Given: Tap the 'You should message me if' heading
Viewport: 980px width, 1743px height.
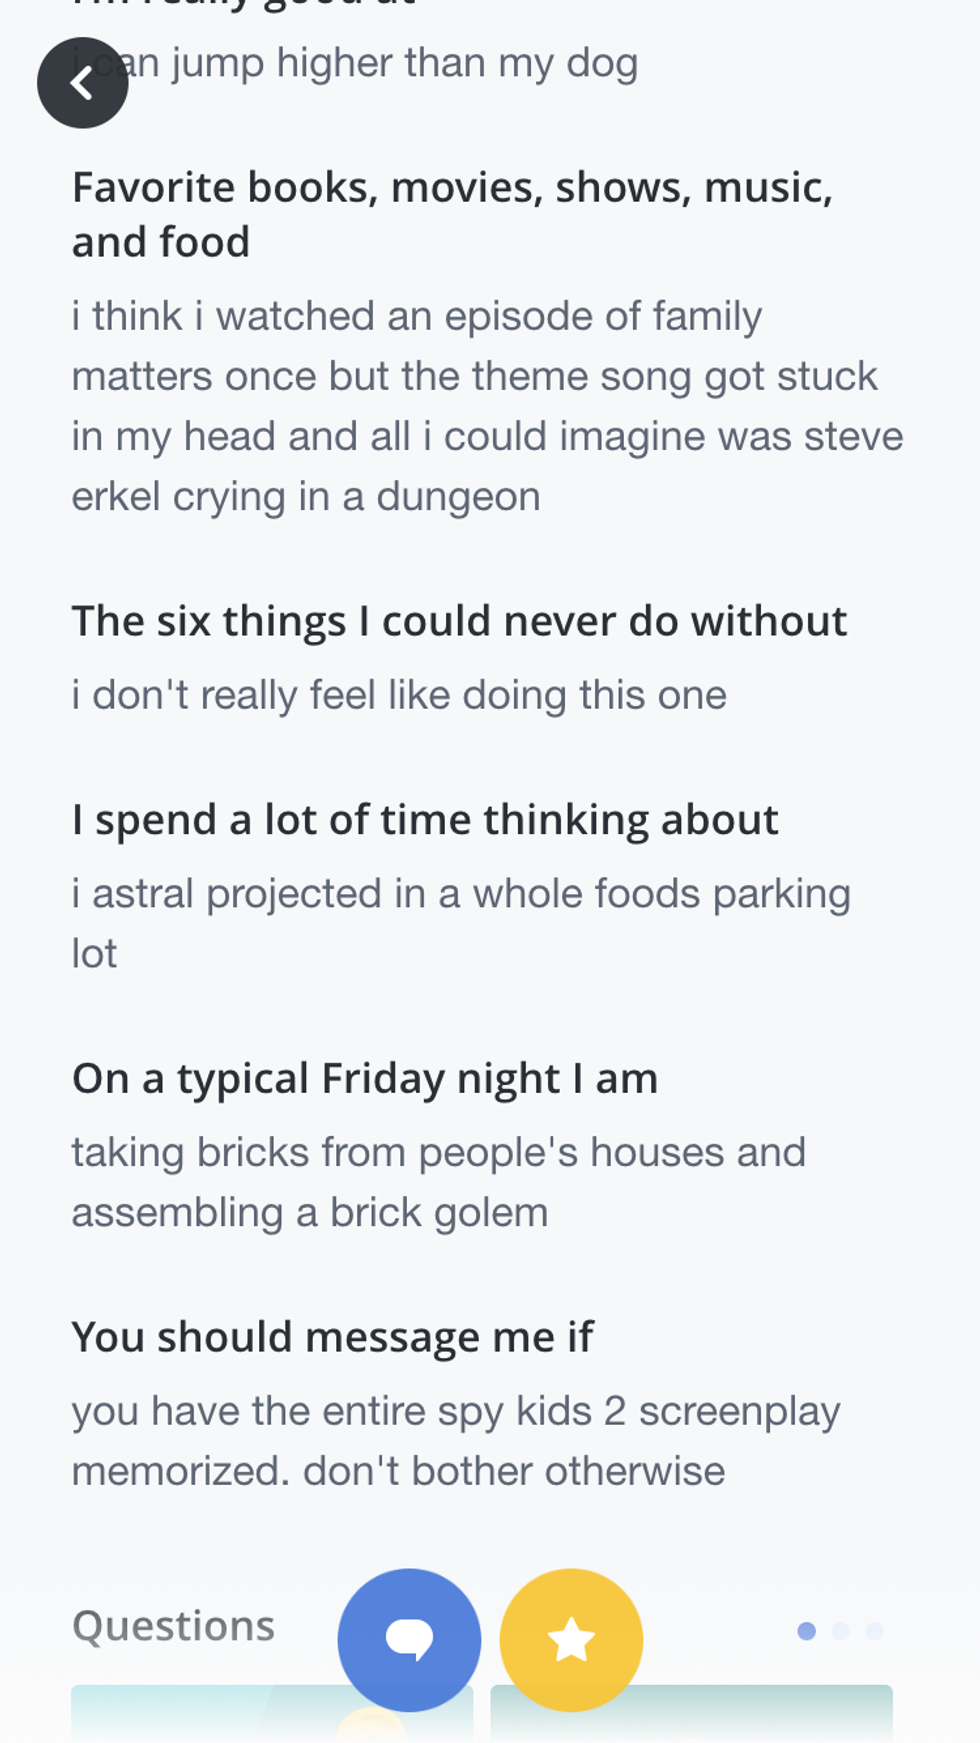Looking at the screenshot, I should point(333,1337).
